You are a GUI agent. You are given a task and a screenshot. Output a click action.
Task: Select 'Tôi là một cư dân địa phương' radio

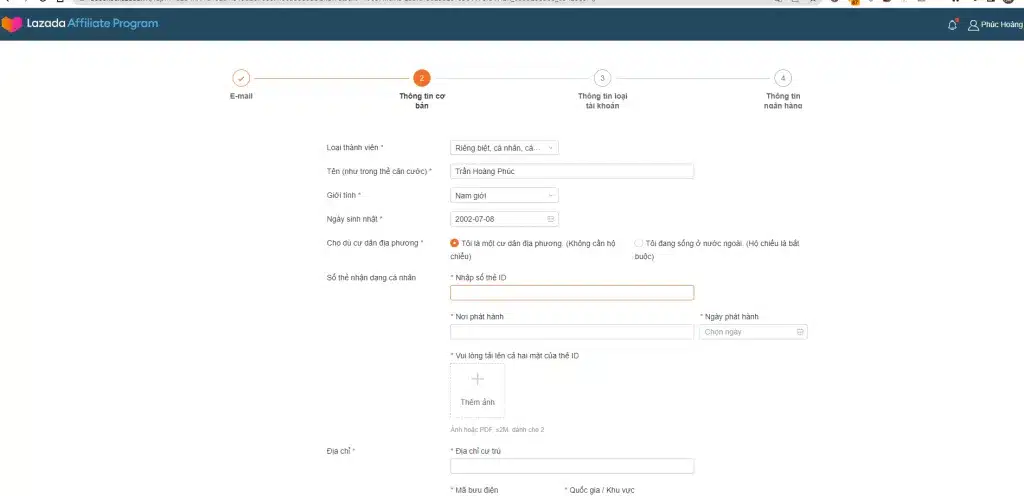pyautogui.click(x=455, y=243)
